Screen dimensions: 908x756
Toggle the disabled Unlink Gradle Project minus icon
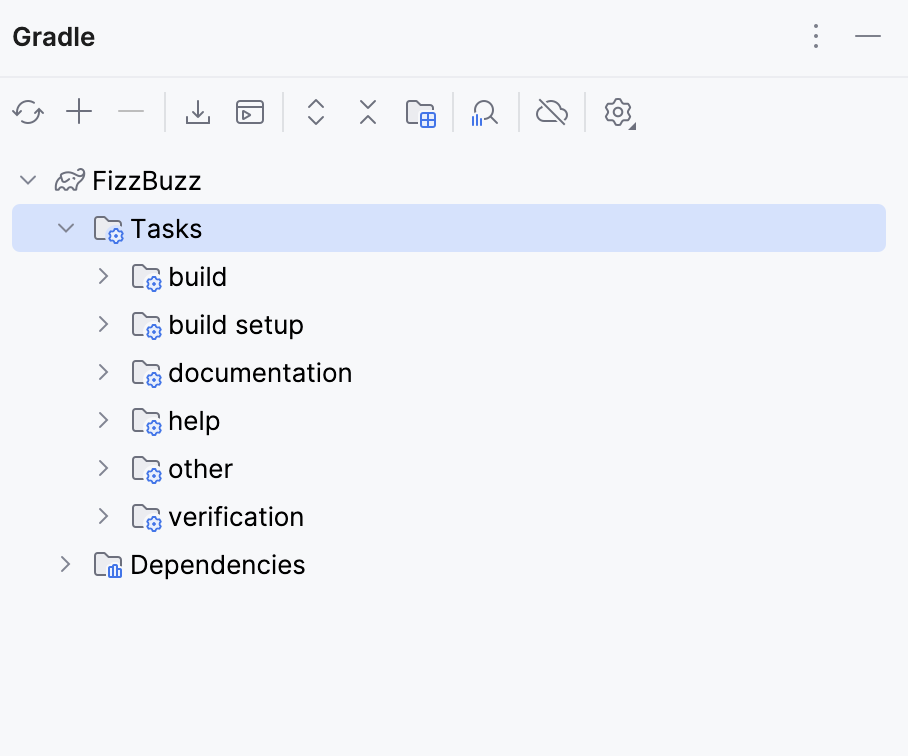point(131,112)
